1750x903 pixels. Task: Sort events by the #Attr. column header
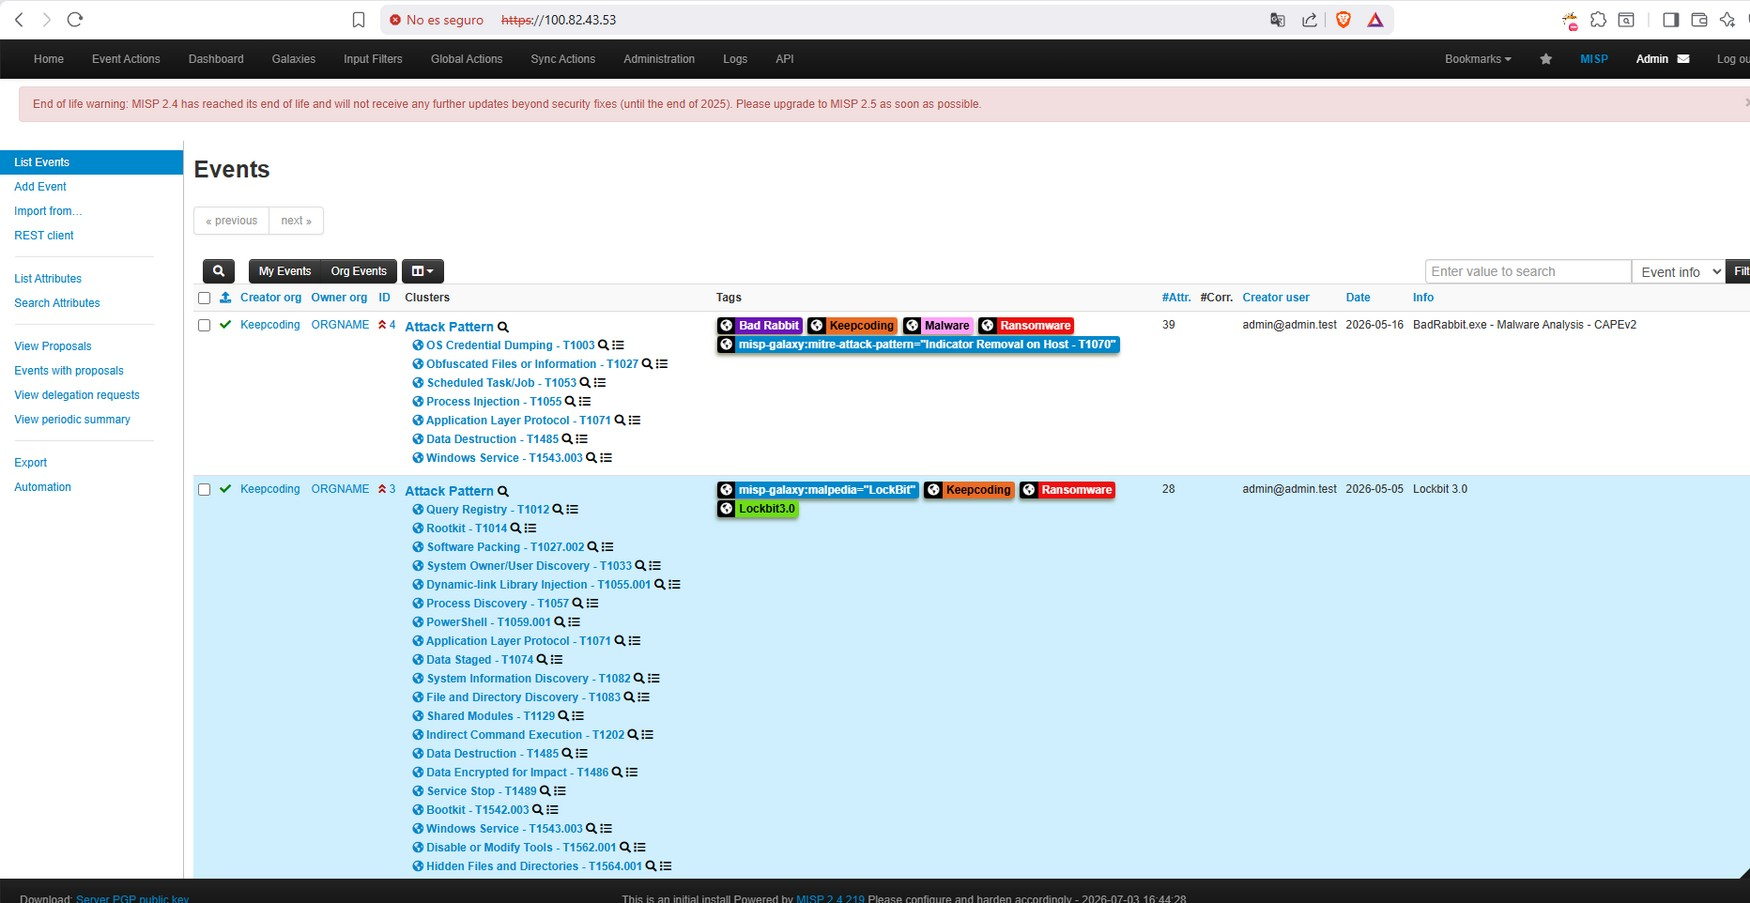[1176, 298]
